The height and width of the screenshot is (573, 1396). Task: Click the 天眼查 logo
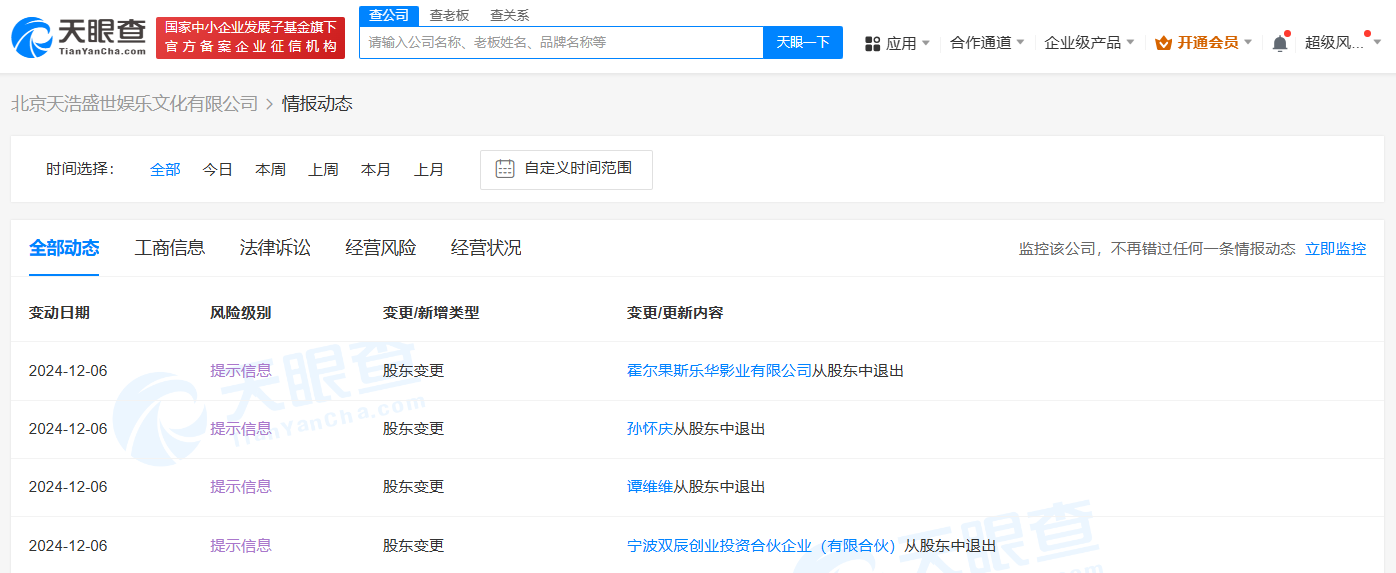point(79,37)
